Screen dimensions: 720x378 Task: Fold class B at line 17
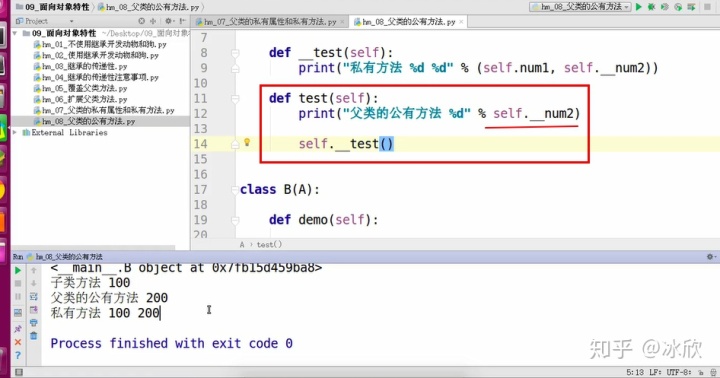235,190
